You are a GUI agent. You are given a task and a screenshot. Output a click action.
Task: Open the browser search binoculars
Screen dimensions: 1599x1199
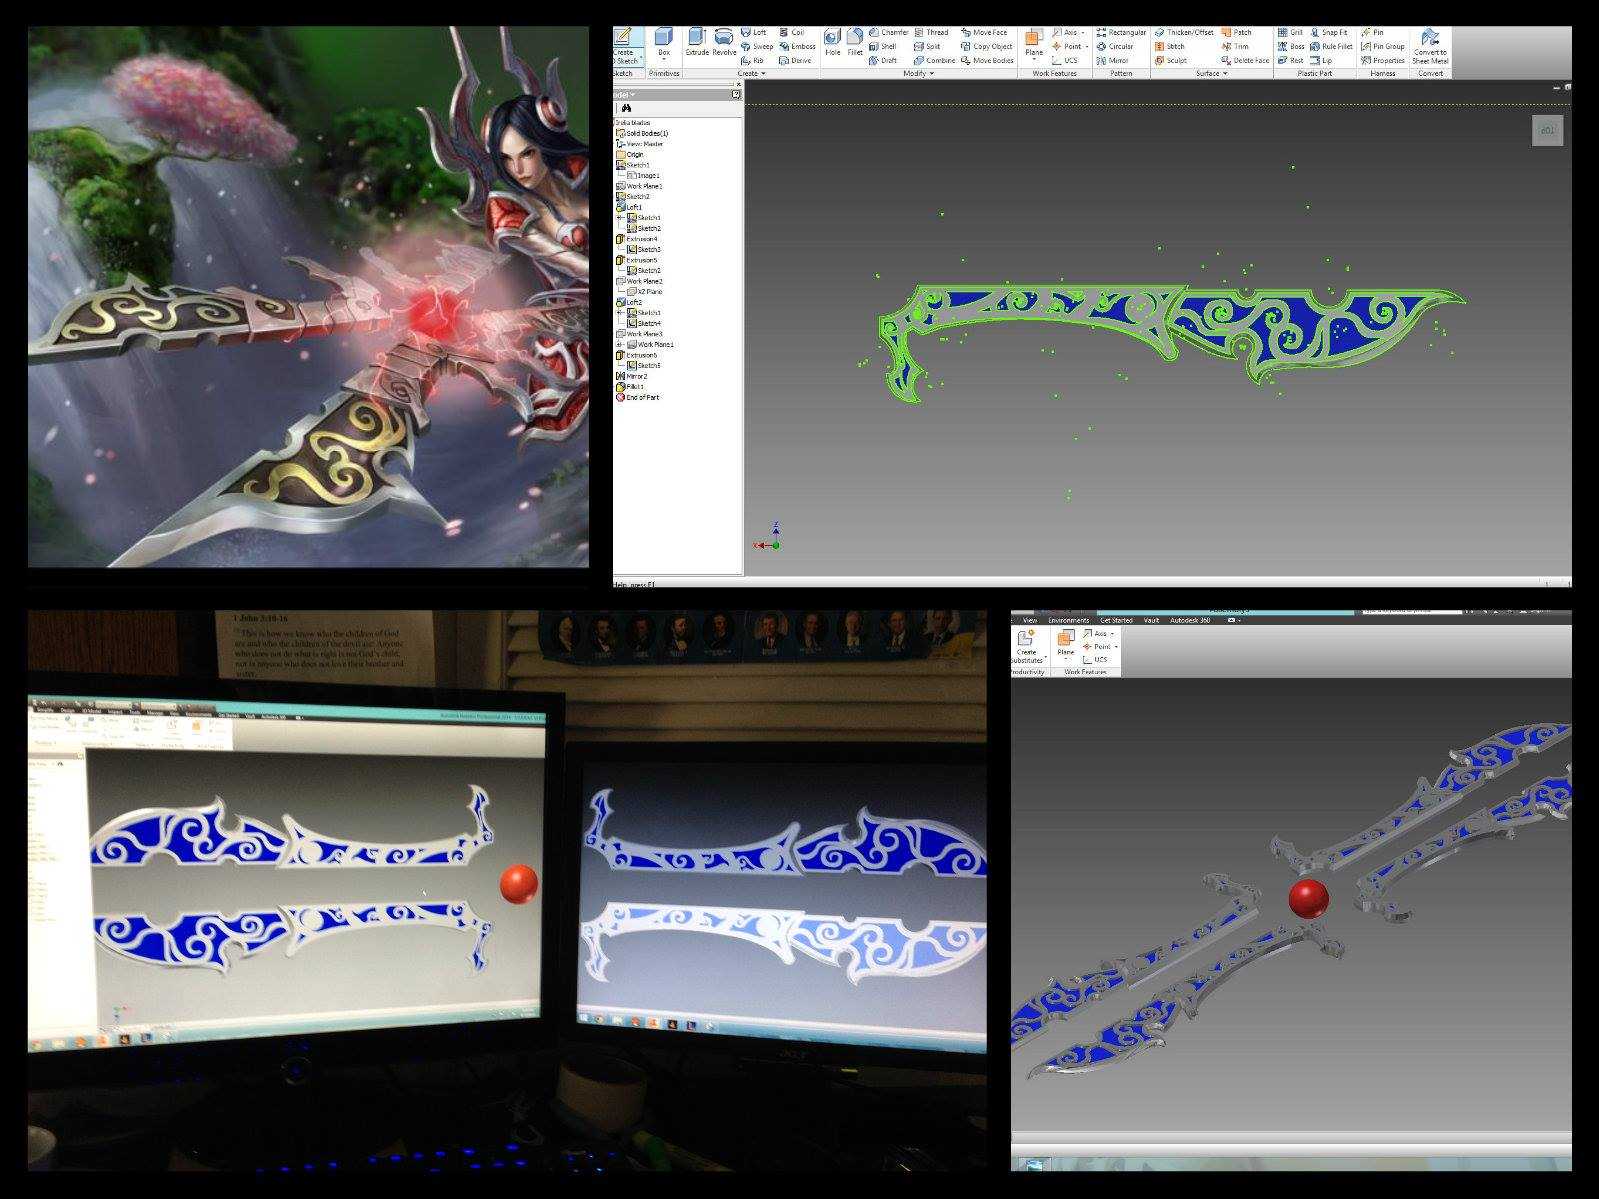pos(626,108)
